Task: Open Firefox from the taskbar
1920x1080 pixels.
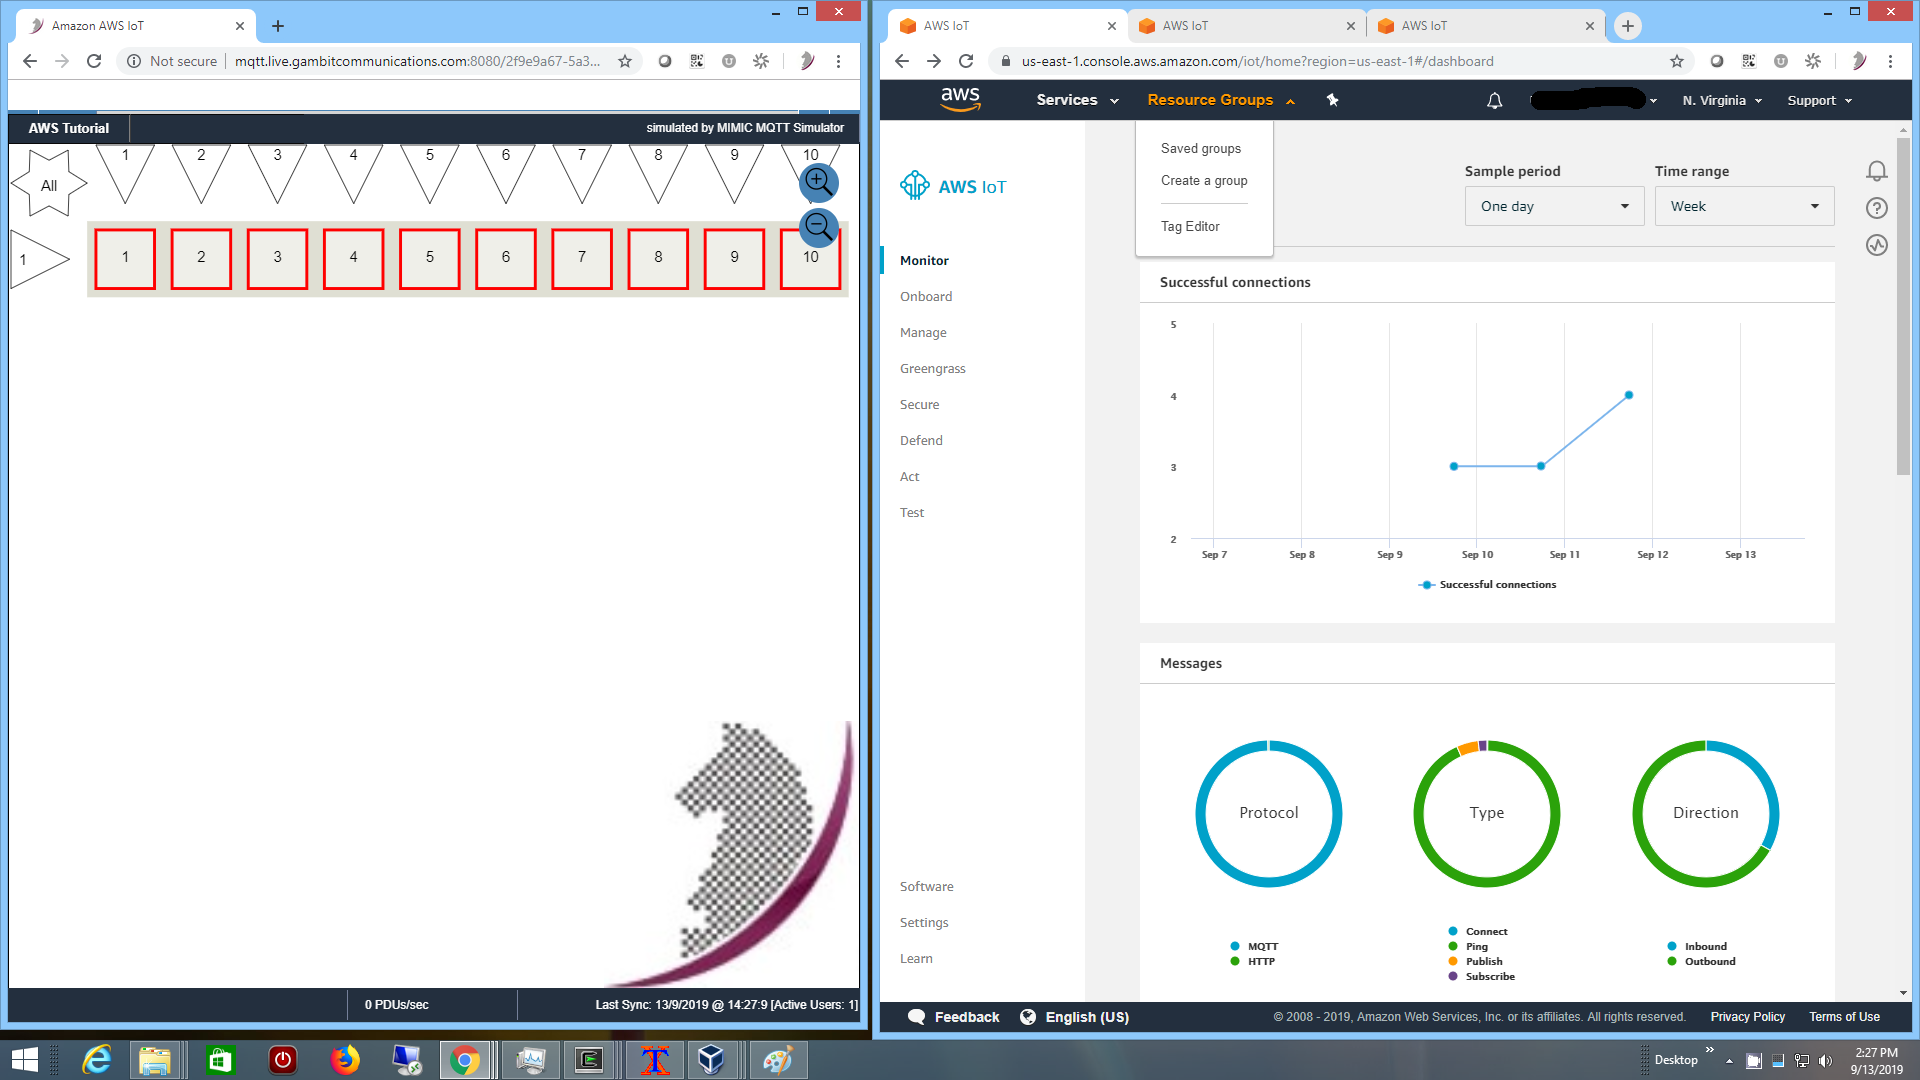Action: point(345,1060)
